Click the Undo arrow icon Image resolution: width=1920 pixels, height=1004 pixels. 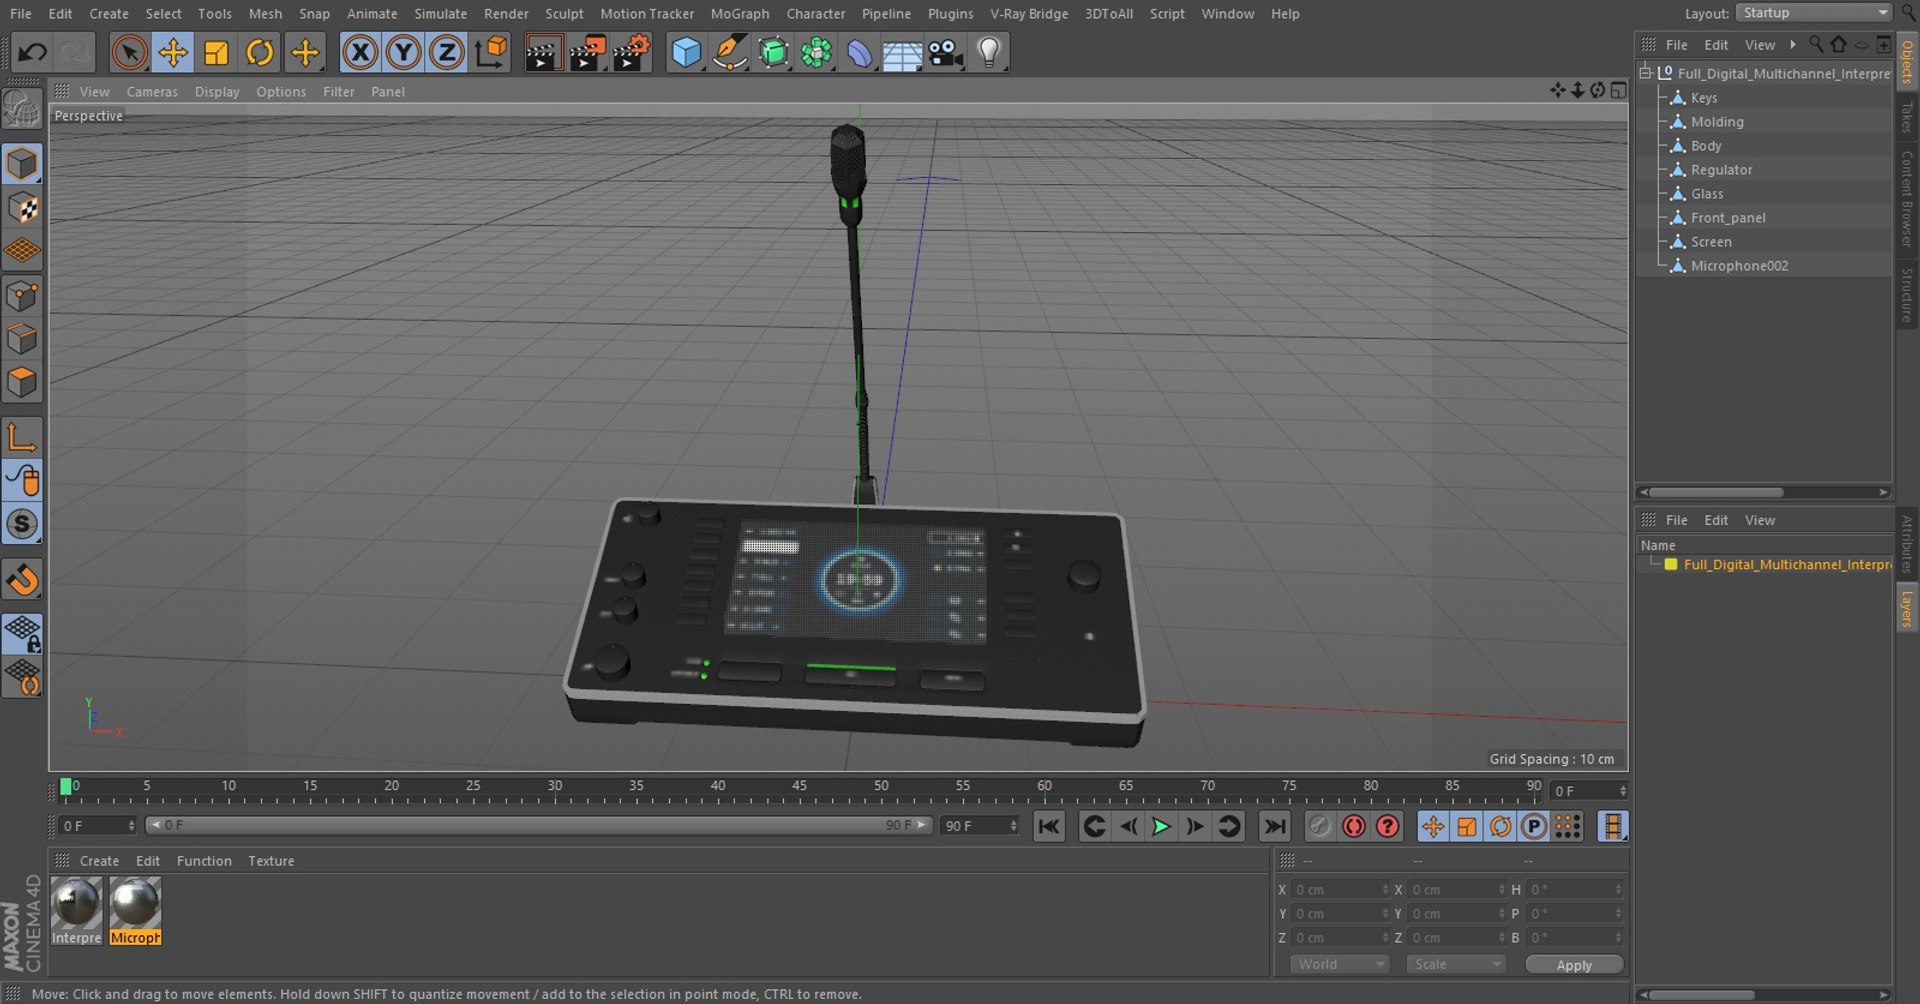tap(31, 52)
